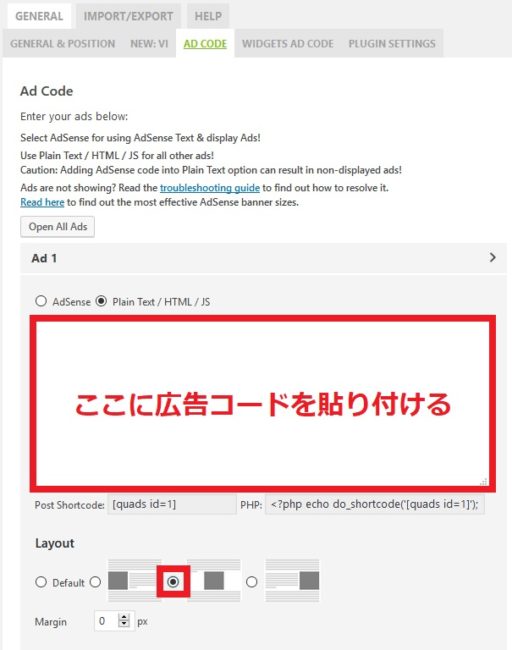Image resolution: width=512 pixels, height=650 pixels.
Task: Open the WIDGETS AD CODE sub-tab
Action: tap(288, 44)
